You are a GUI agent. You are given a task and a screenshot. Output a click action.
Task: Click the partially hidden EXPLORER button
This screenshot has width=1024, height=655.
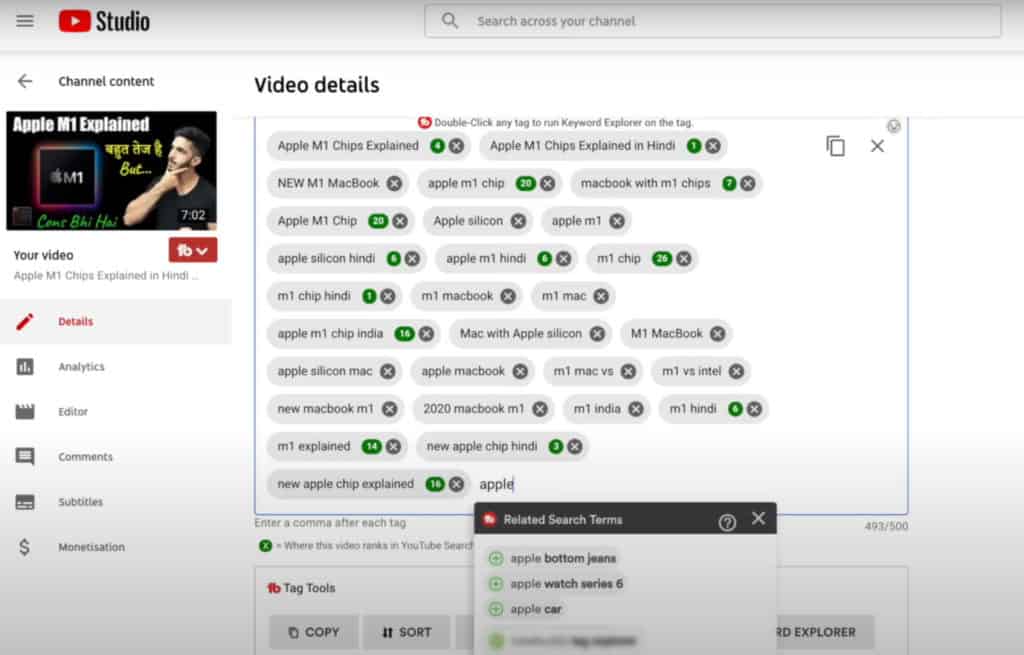click(x=824, y=632)
